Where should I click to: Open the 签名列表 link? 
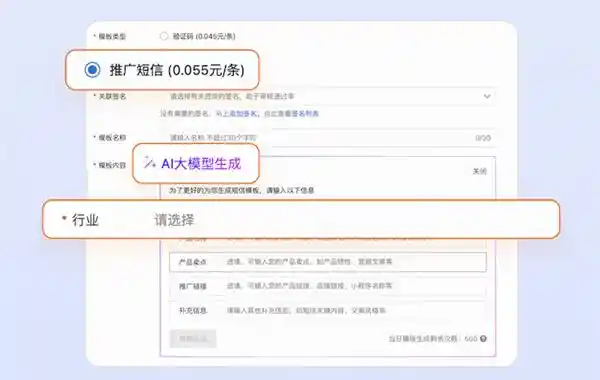click(306, 114)
